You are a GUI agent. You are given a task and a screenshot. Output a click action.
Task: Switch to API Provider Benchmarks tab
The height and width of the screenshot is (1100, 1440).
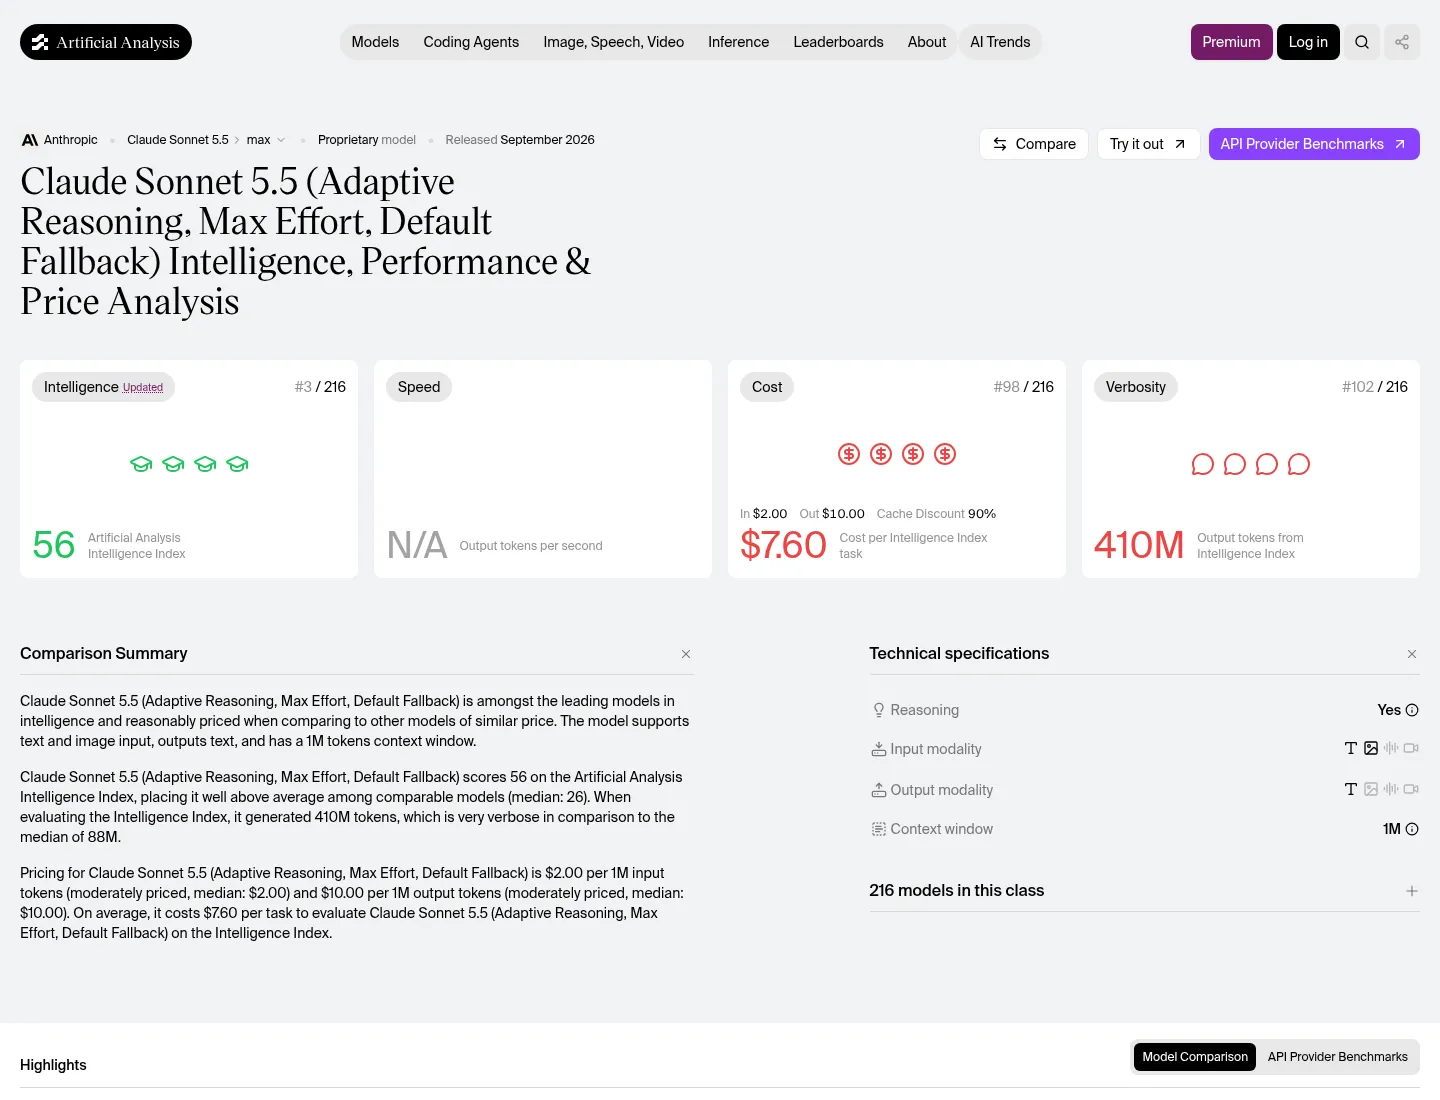point(1338,1057)
